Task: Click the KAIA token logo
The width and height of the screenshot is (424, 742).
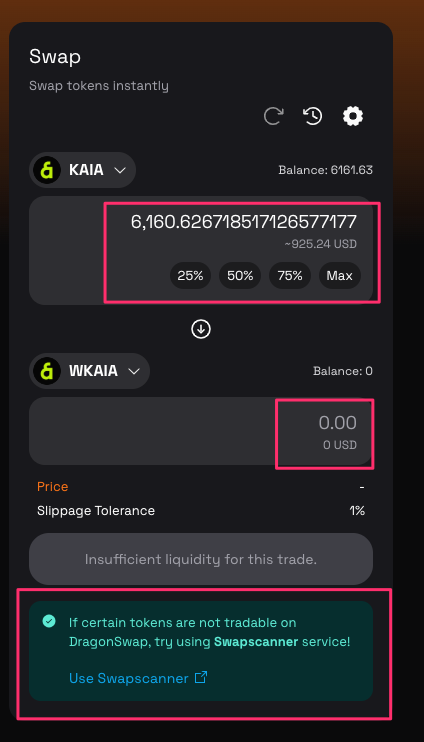Action: 47,170
